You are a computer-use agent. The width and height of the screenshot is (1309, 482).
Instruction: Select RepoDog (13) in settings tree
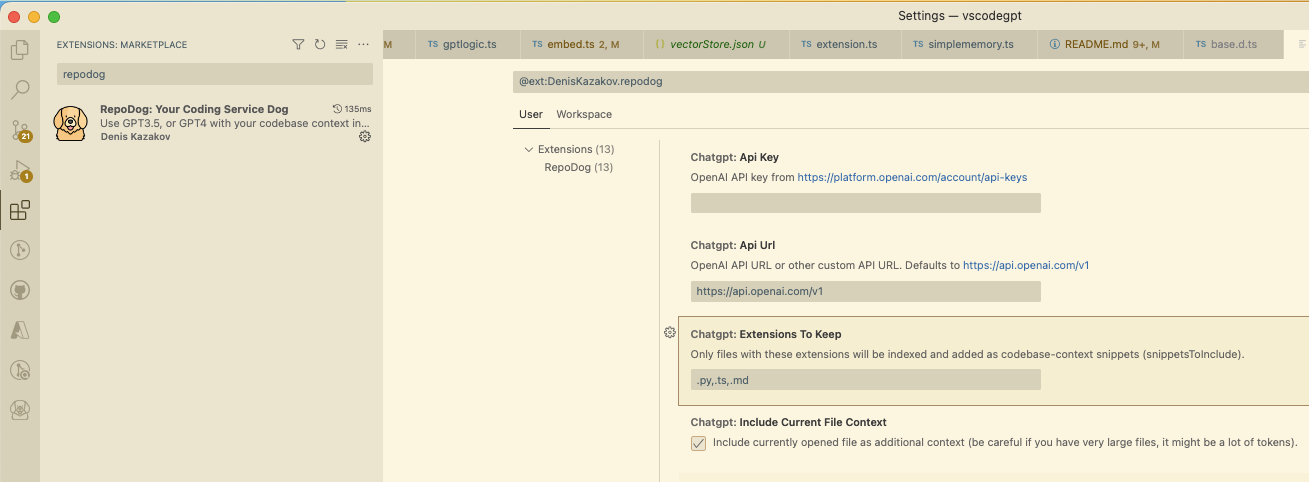(x=579, y=167)
